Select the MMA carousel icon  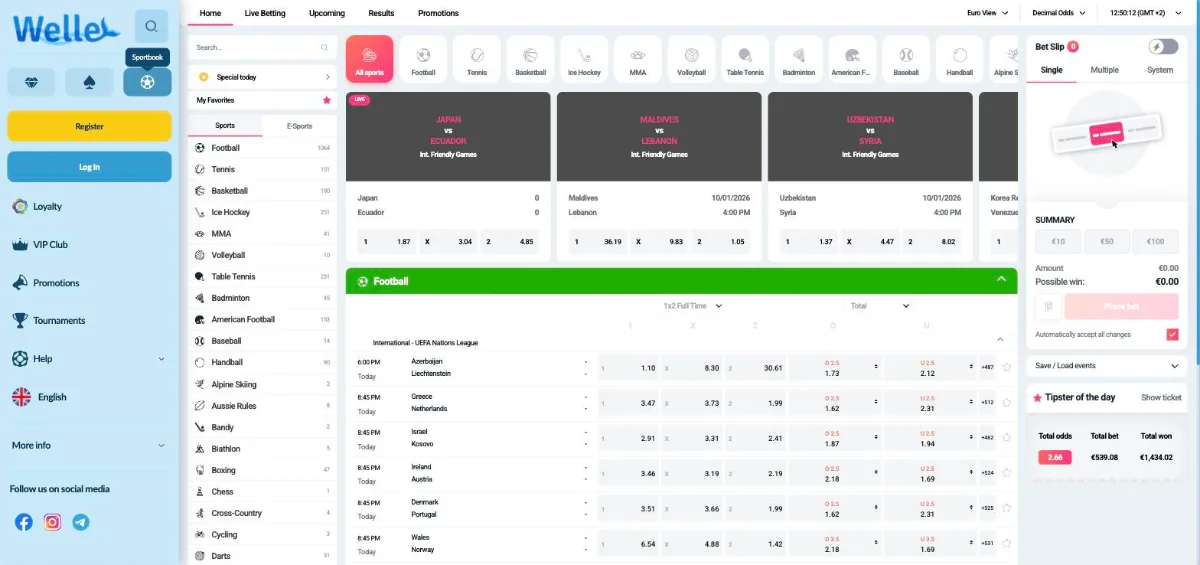tap(638, 59)
